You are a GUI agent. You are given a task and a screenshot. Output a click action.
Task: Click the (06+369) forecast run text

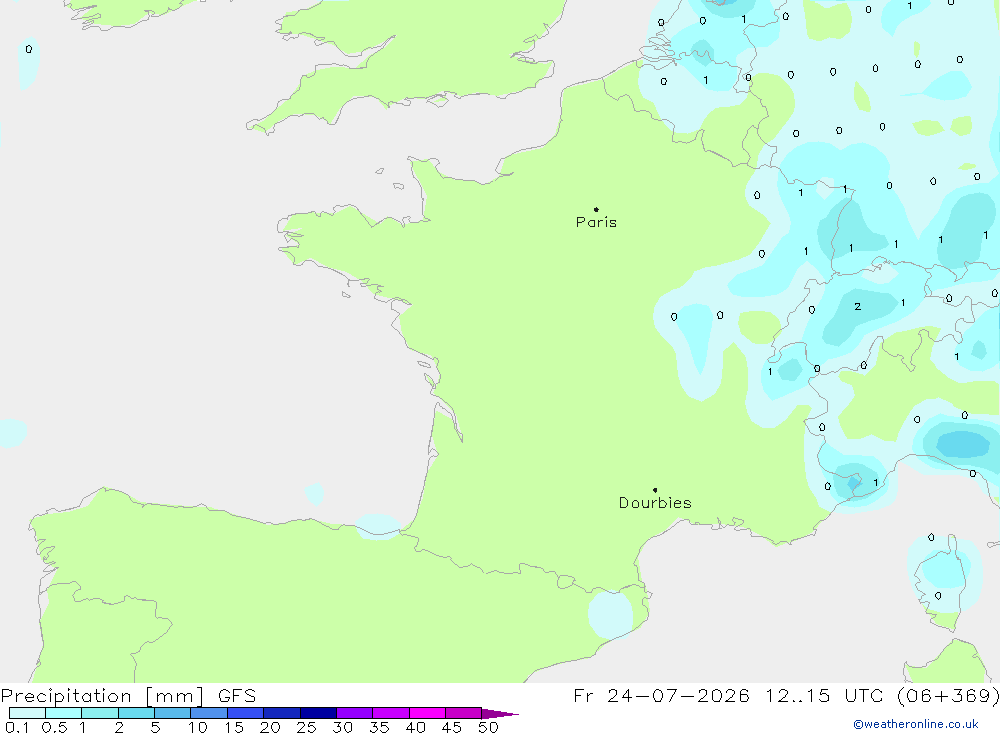948,695
